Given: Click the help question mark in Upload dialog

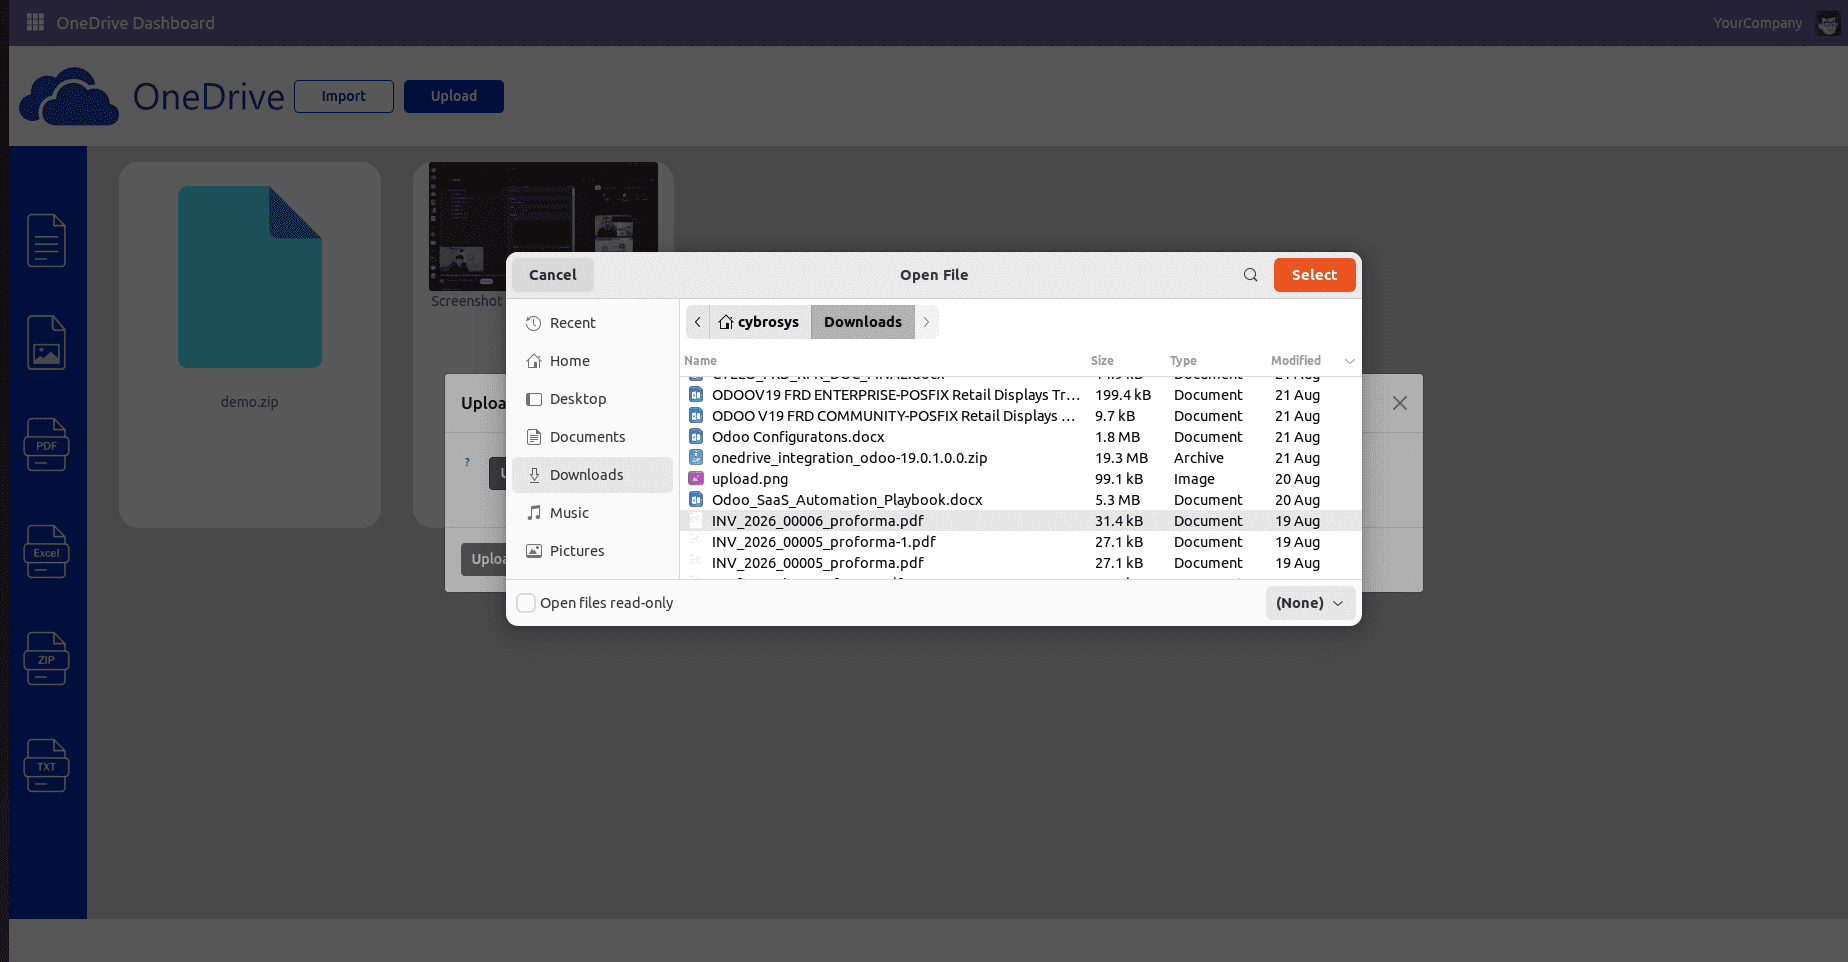Looking at the screenshot, I should point(467,462).
